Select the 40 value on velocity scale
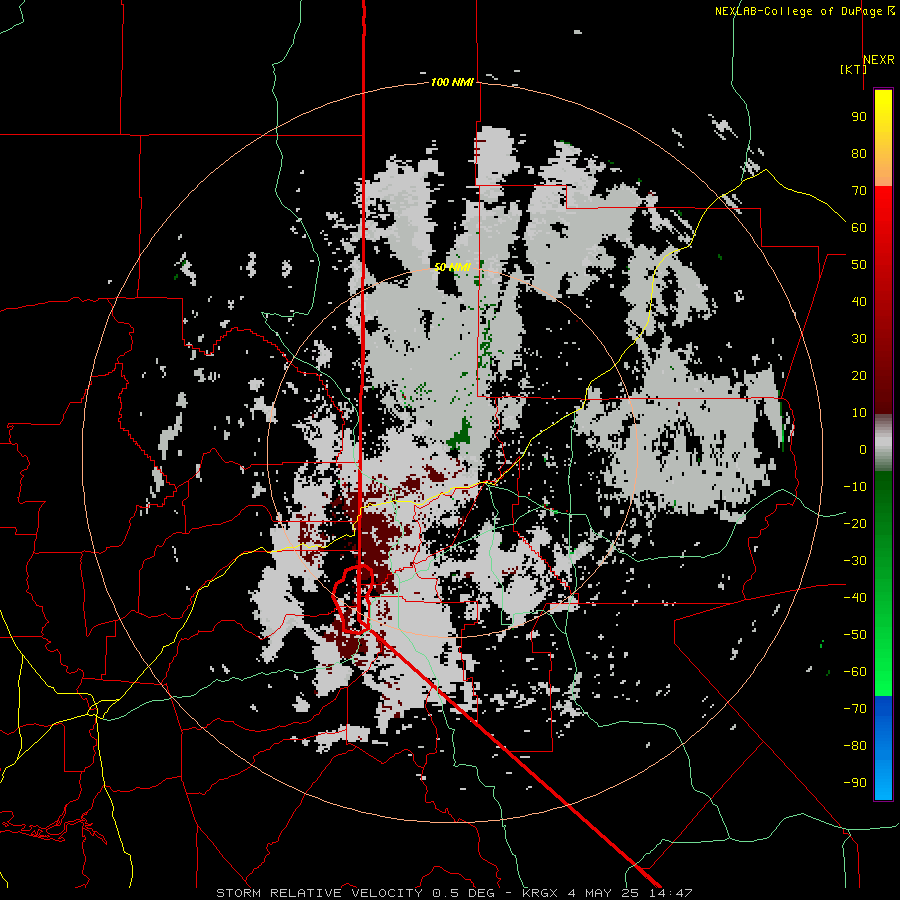This screenshot has width=900, height=900. 859,301
